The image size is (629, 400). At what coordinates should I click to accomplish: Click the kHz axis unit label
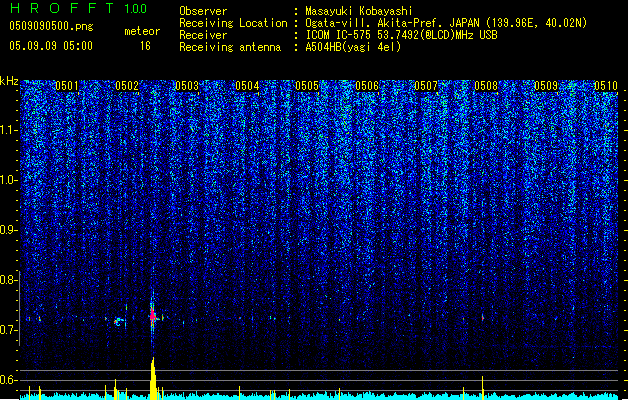(x=9, y=81)
